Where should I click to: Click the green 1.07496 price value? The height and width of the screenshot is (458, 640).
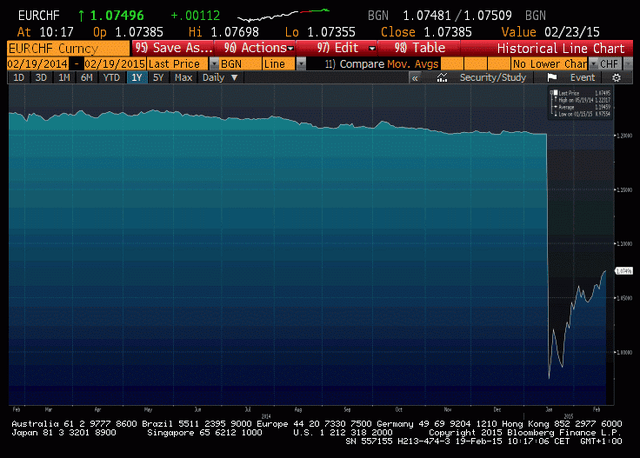click(117, 16)
